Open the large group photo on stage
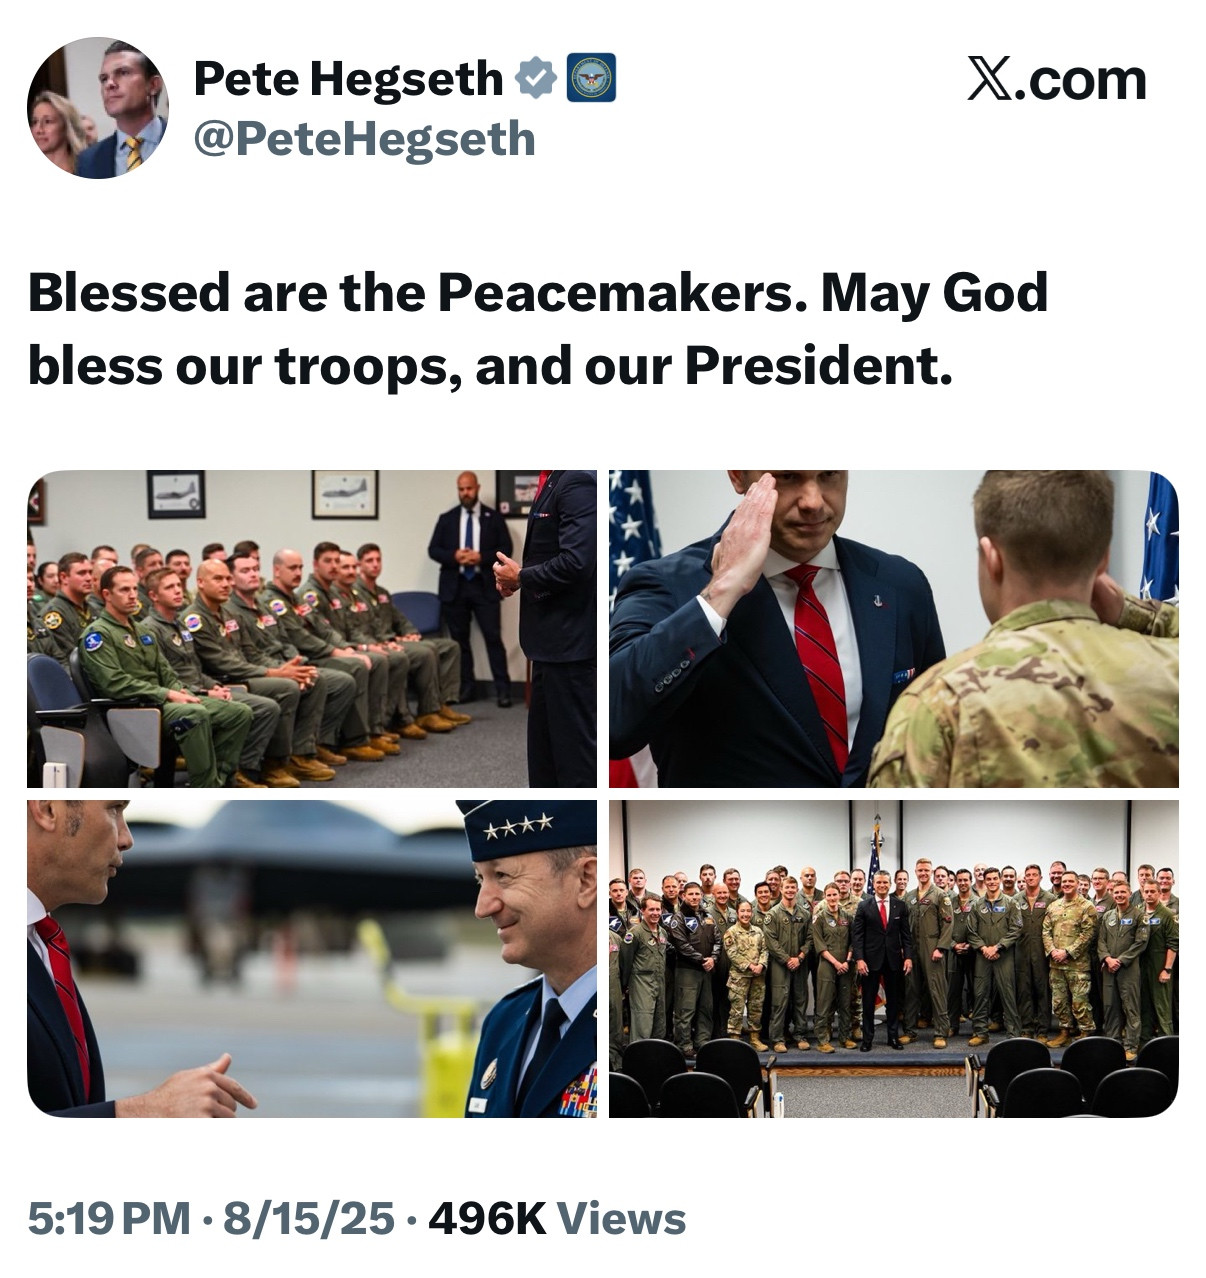Image resolution: width=1206 pixels, height=1278 pixels. pos(894,959)
